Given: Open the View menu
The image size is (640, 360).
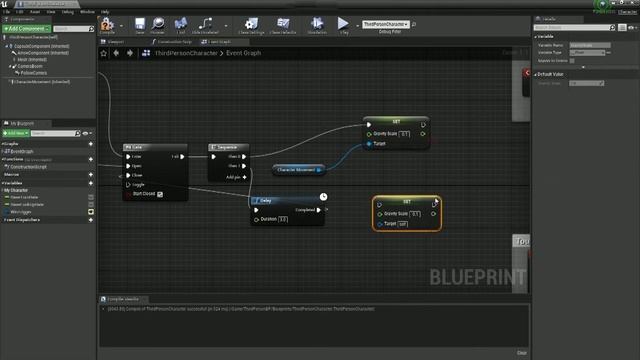Looking at the screenshot, I should click(x=51, y=12).
